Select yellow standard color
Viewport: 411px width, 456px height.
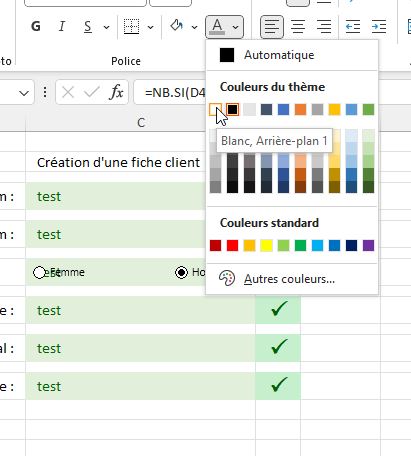point(266,245)
